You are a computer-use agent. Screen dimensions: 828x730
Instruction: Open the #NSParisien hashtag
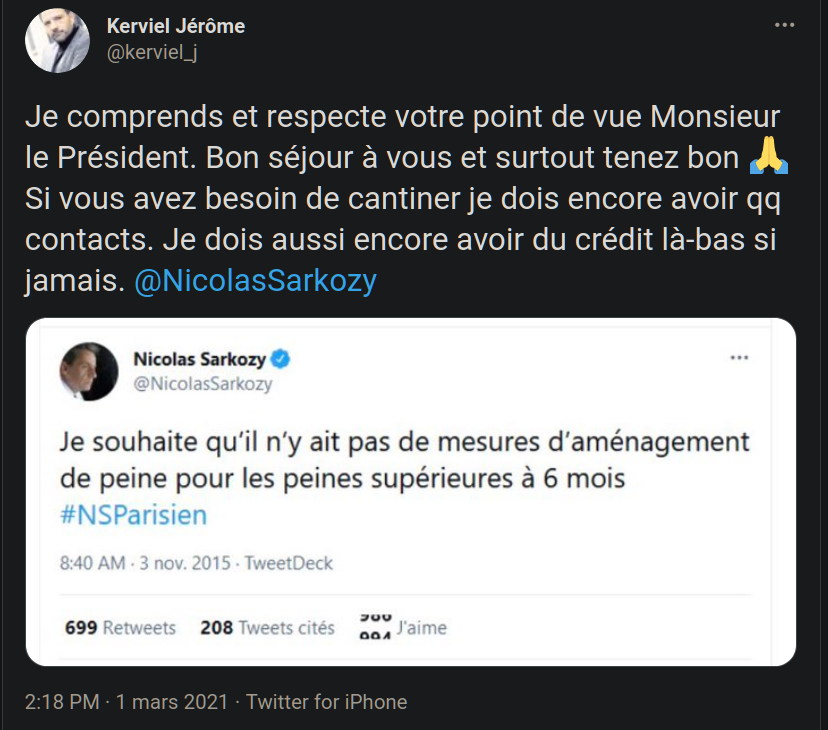(x=133, y=514)
